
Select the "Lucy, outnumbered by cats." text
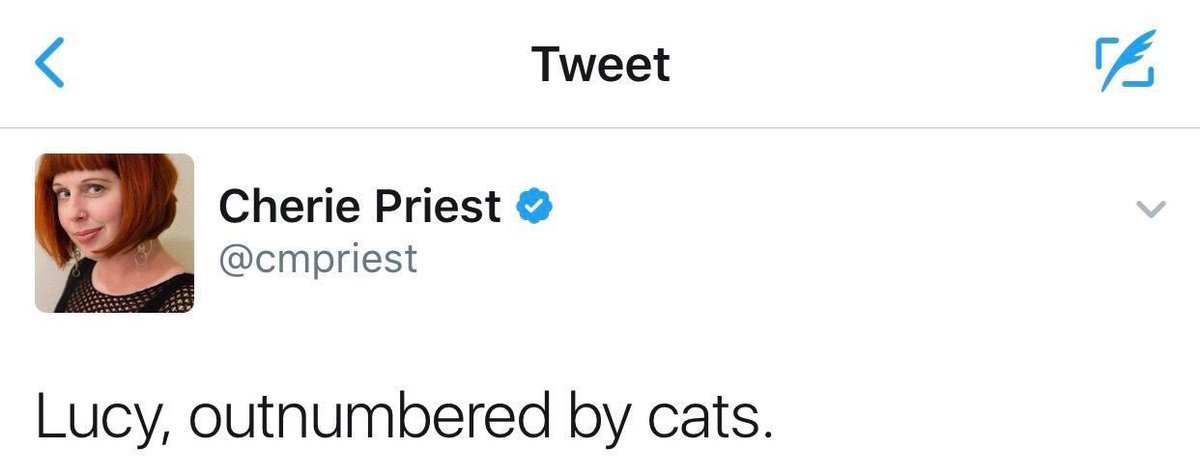(404, 419)
